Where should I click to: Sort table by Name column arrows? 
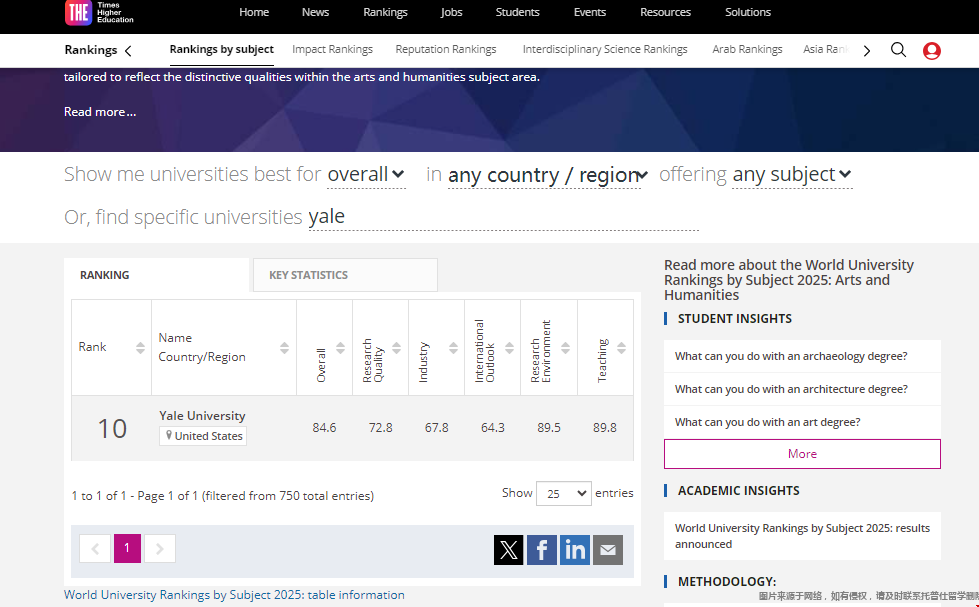(x=284, y=348)
